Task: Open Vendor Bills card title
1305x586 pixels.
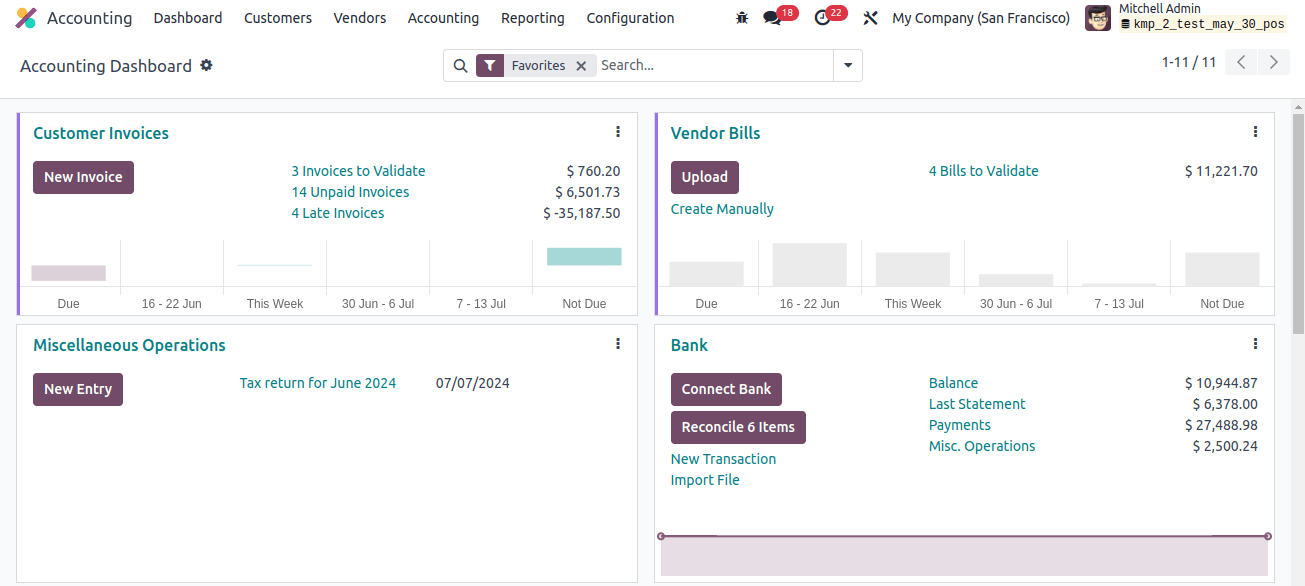Action: coord(715,133)
